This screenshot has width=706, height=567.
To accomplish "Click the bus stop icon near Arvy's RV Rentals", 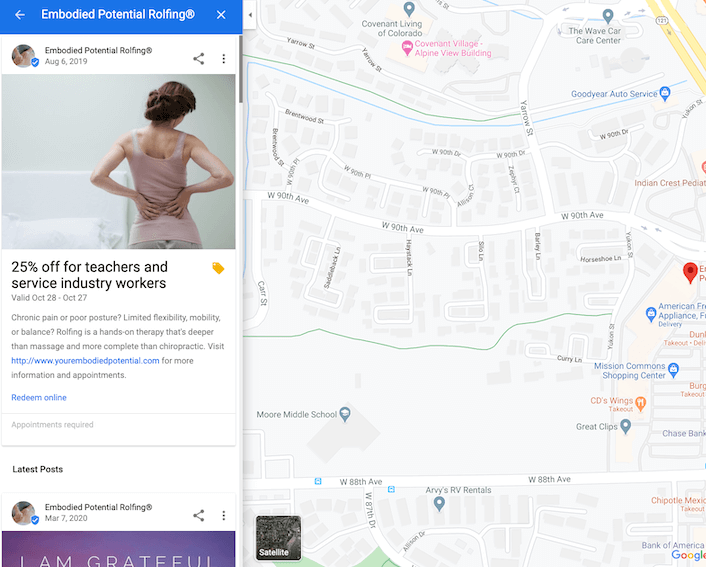I will (391, 489).
